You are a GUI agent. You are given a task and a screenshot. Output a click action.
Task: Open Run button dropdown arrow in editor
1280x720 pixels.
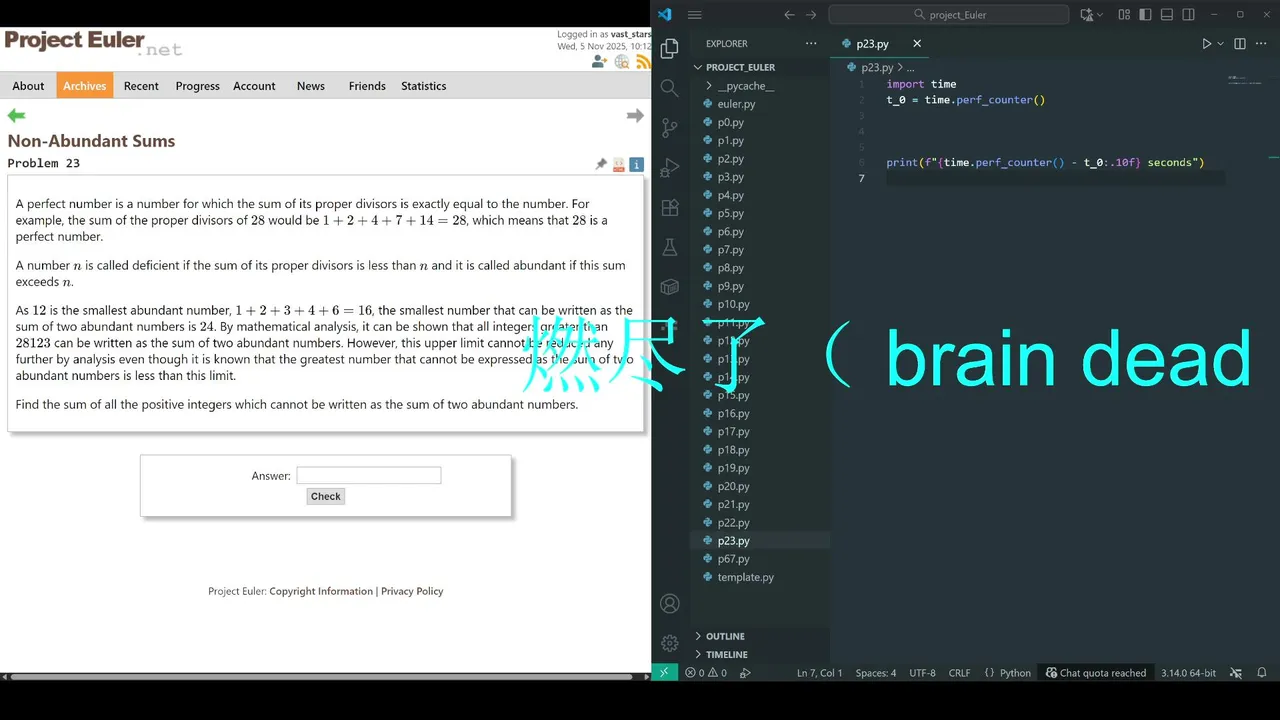click(1220, 44)
